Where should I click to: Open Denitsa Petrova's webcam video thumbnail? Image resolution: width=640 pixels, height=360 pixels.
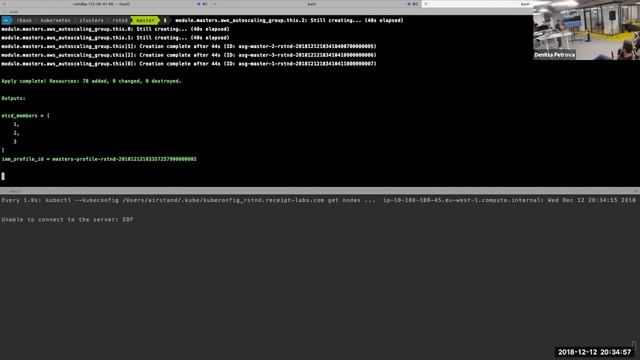tap(587, 30)
